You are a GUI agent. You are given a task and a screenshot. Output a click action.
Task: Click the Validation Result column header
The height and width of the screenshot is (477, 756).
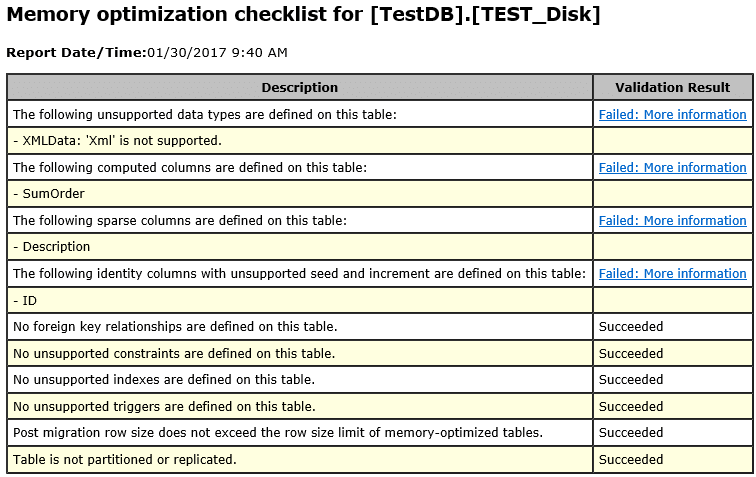tap(672, 88)
